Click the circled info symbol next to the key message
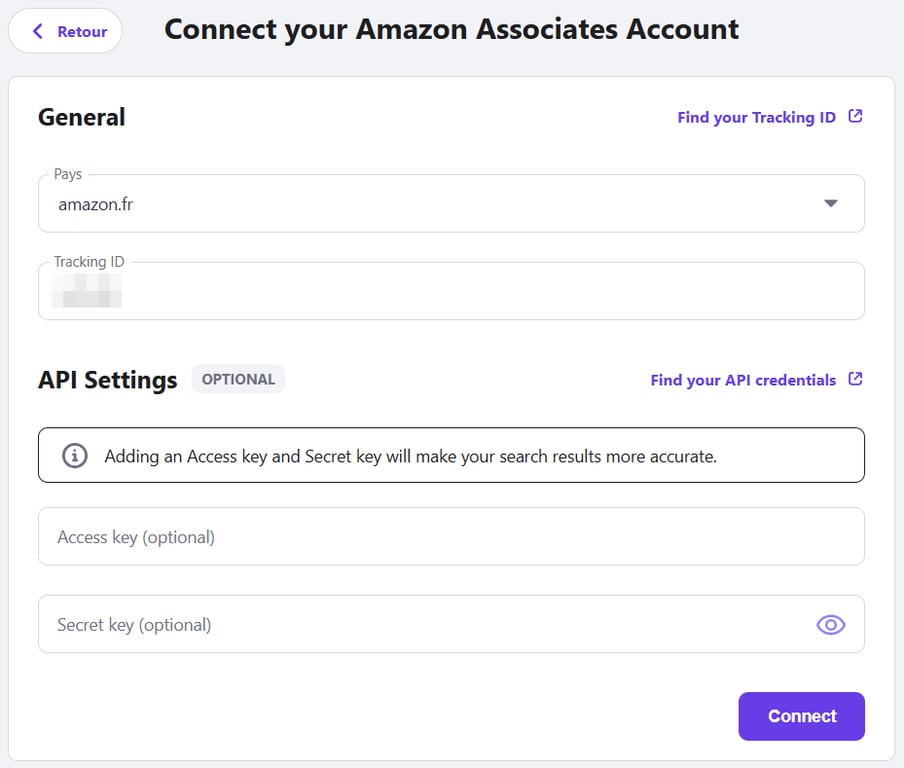This screenshot has width=904, height=768. pos(74,455)
